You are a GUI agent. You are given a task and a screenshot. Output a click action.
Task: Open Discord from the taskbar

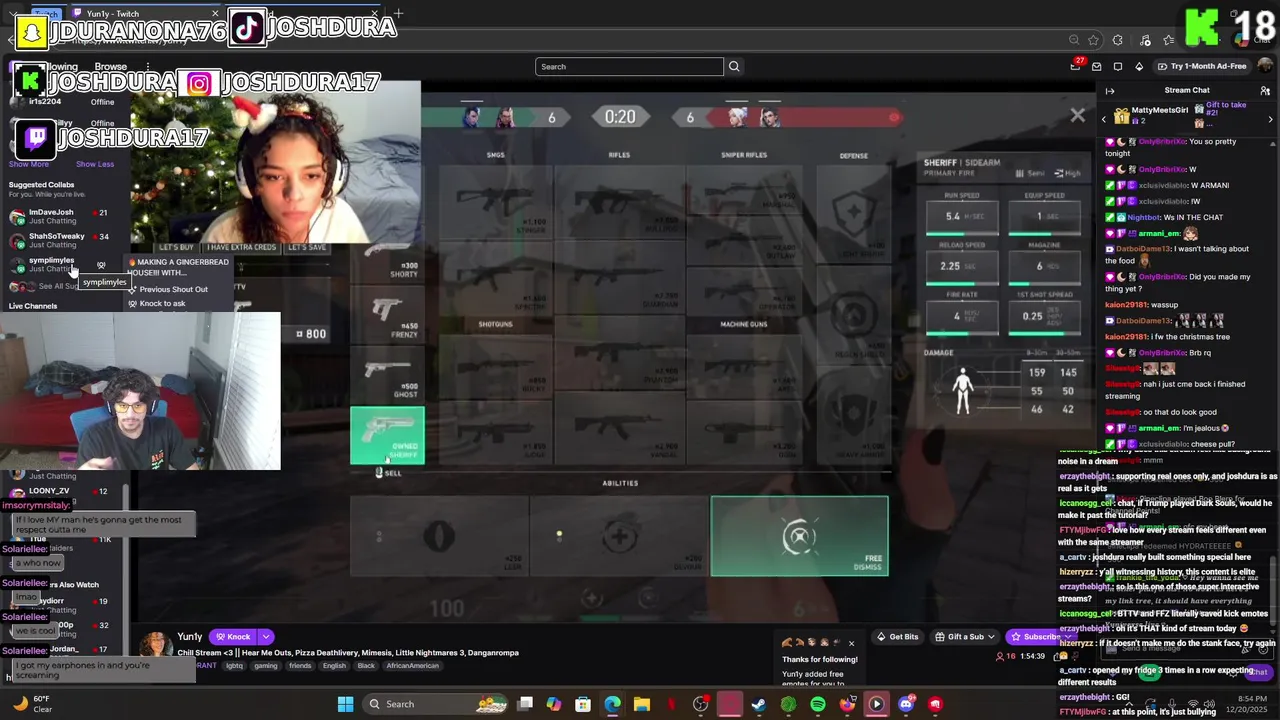(906, 704)
